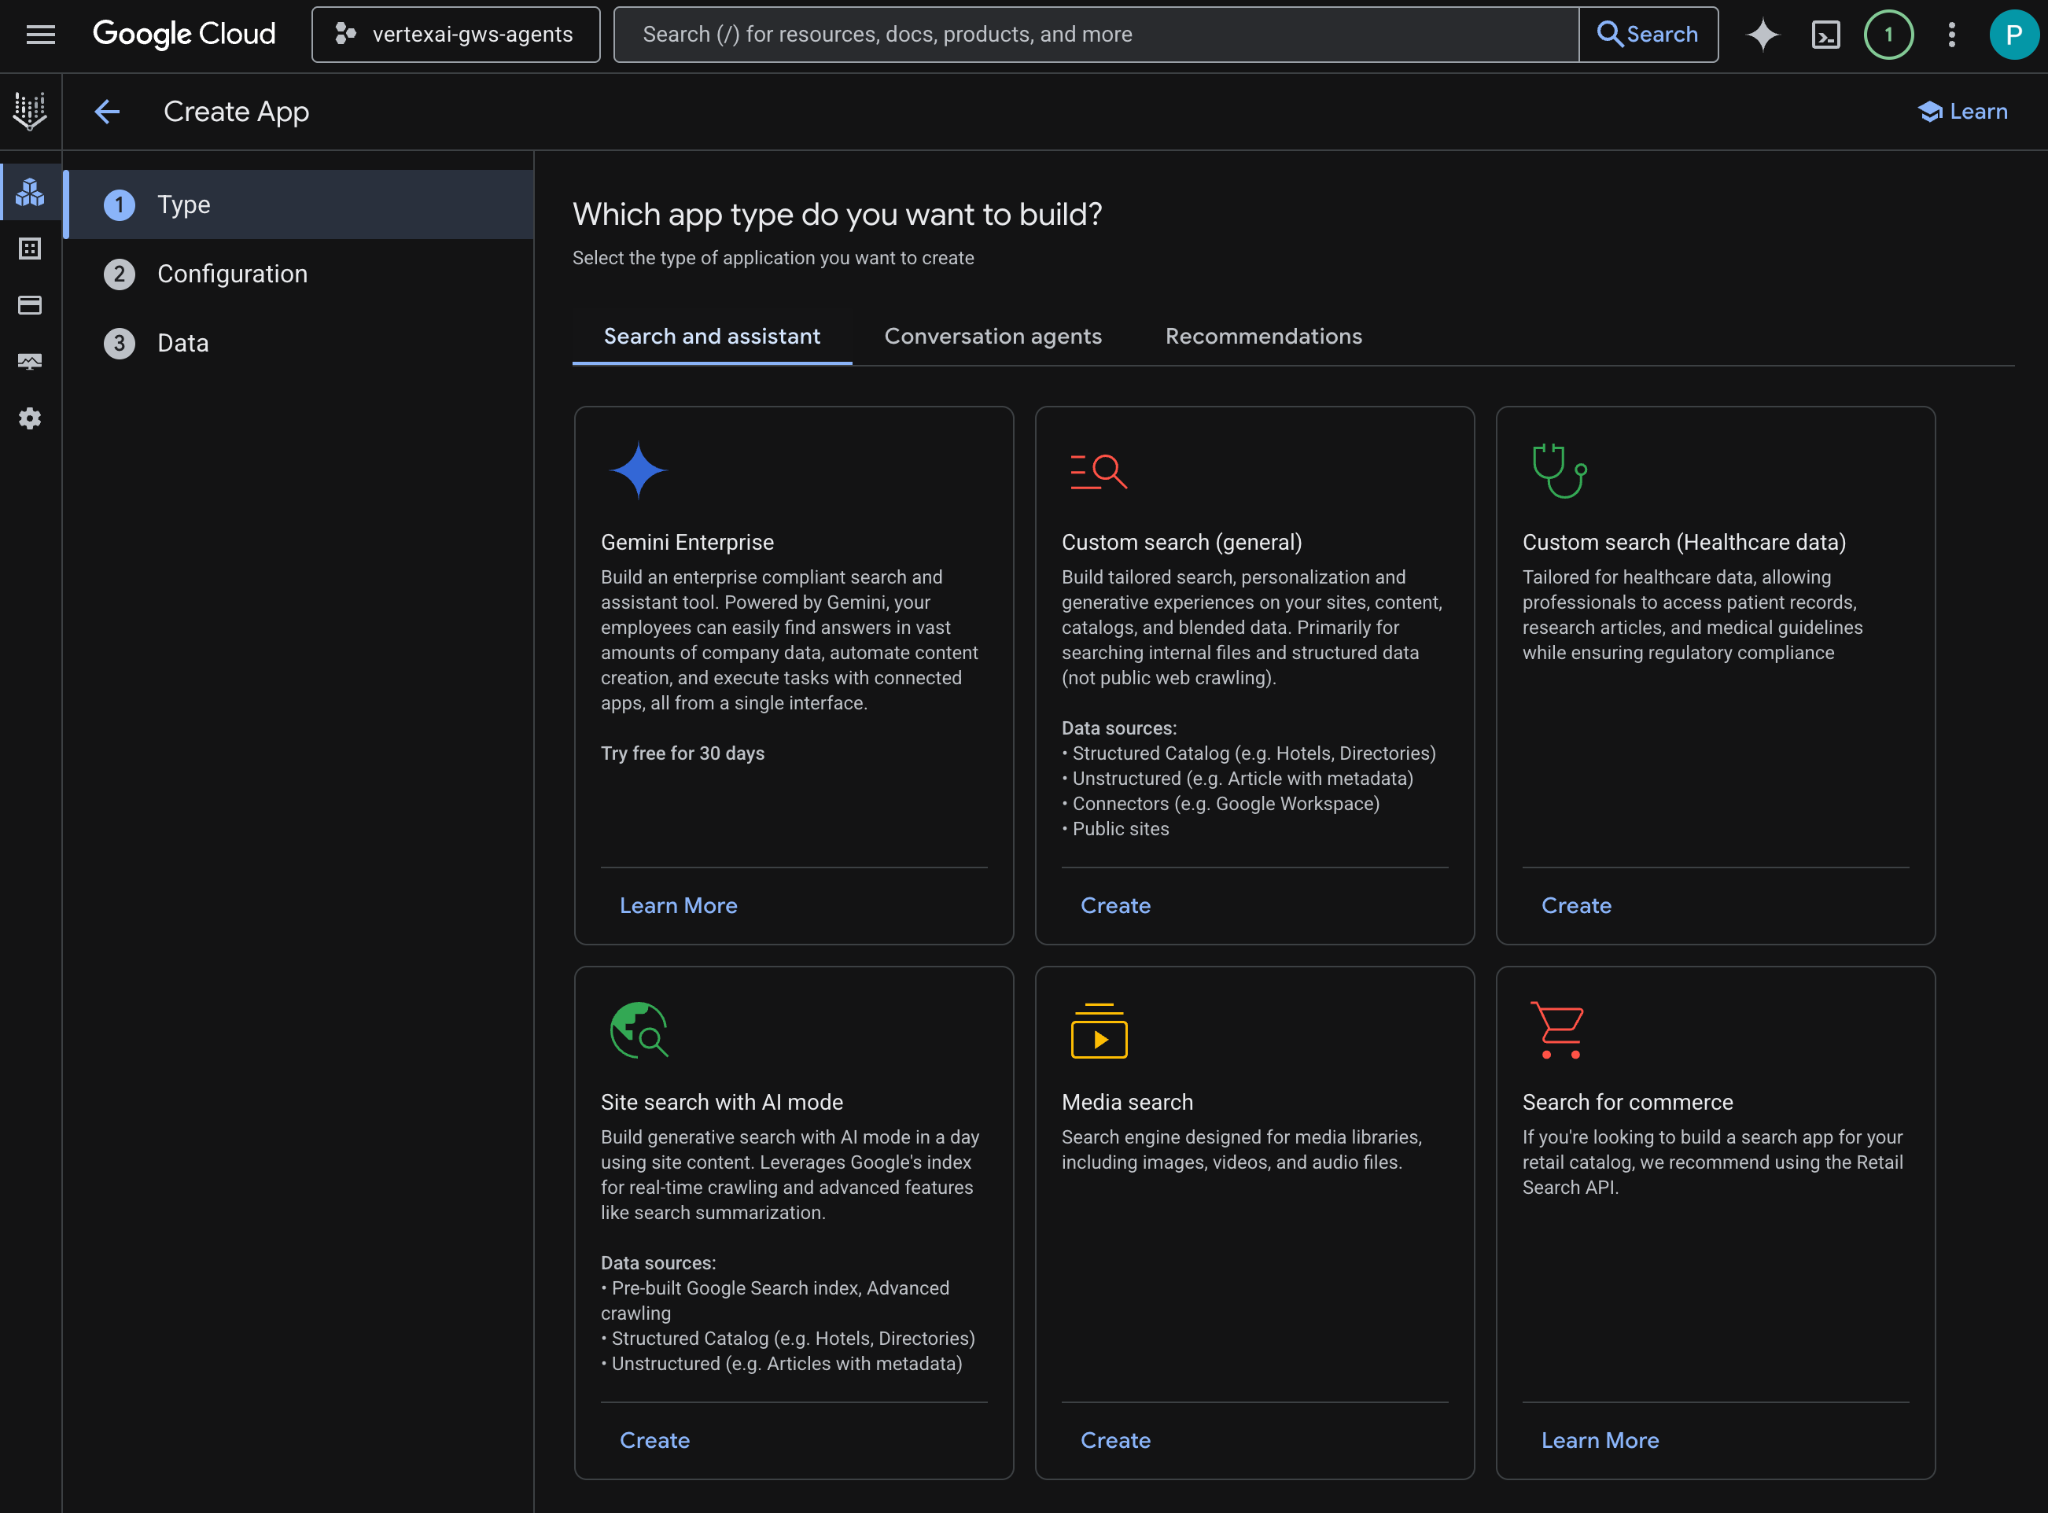Click Learn More under Gemini Enterprise

[x=678, y=906]
